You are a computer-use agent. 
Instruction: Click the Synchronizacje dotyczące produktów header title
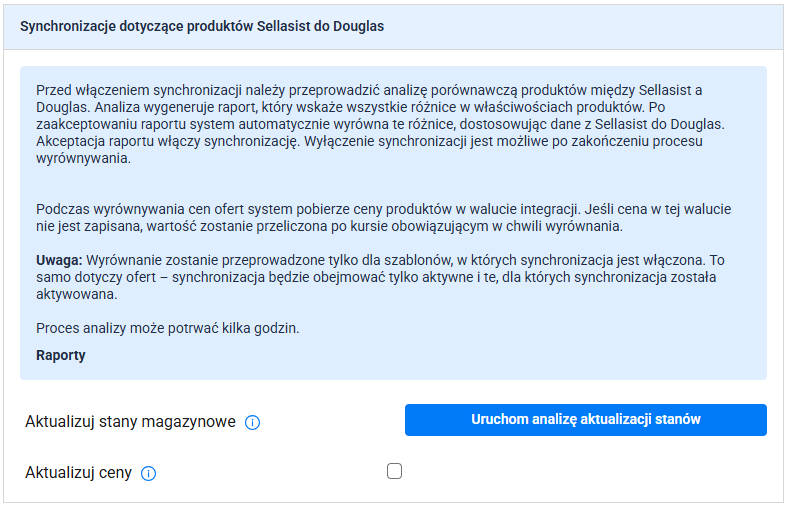202,26
